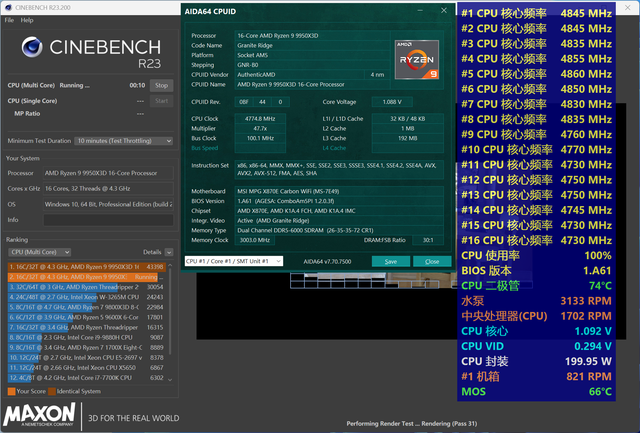Click the Multiplier value 47.7x
Image resolution: width=640 pixels, height=433 pixels.
[260, 129]
